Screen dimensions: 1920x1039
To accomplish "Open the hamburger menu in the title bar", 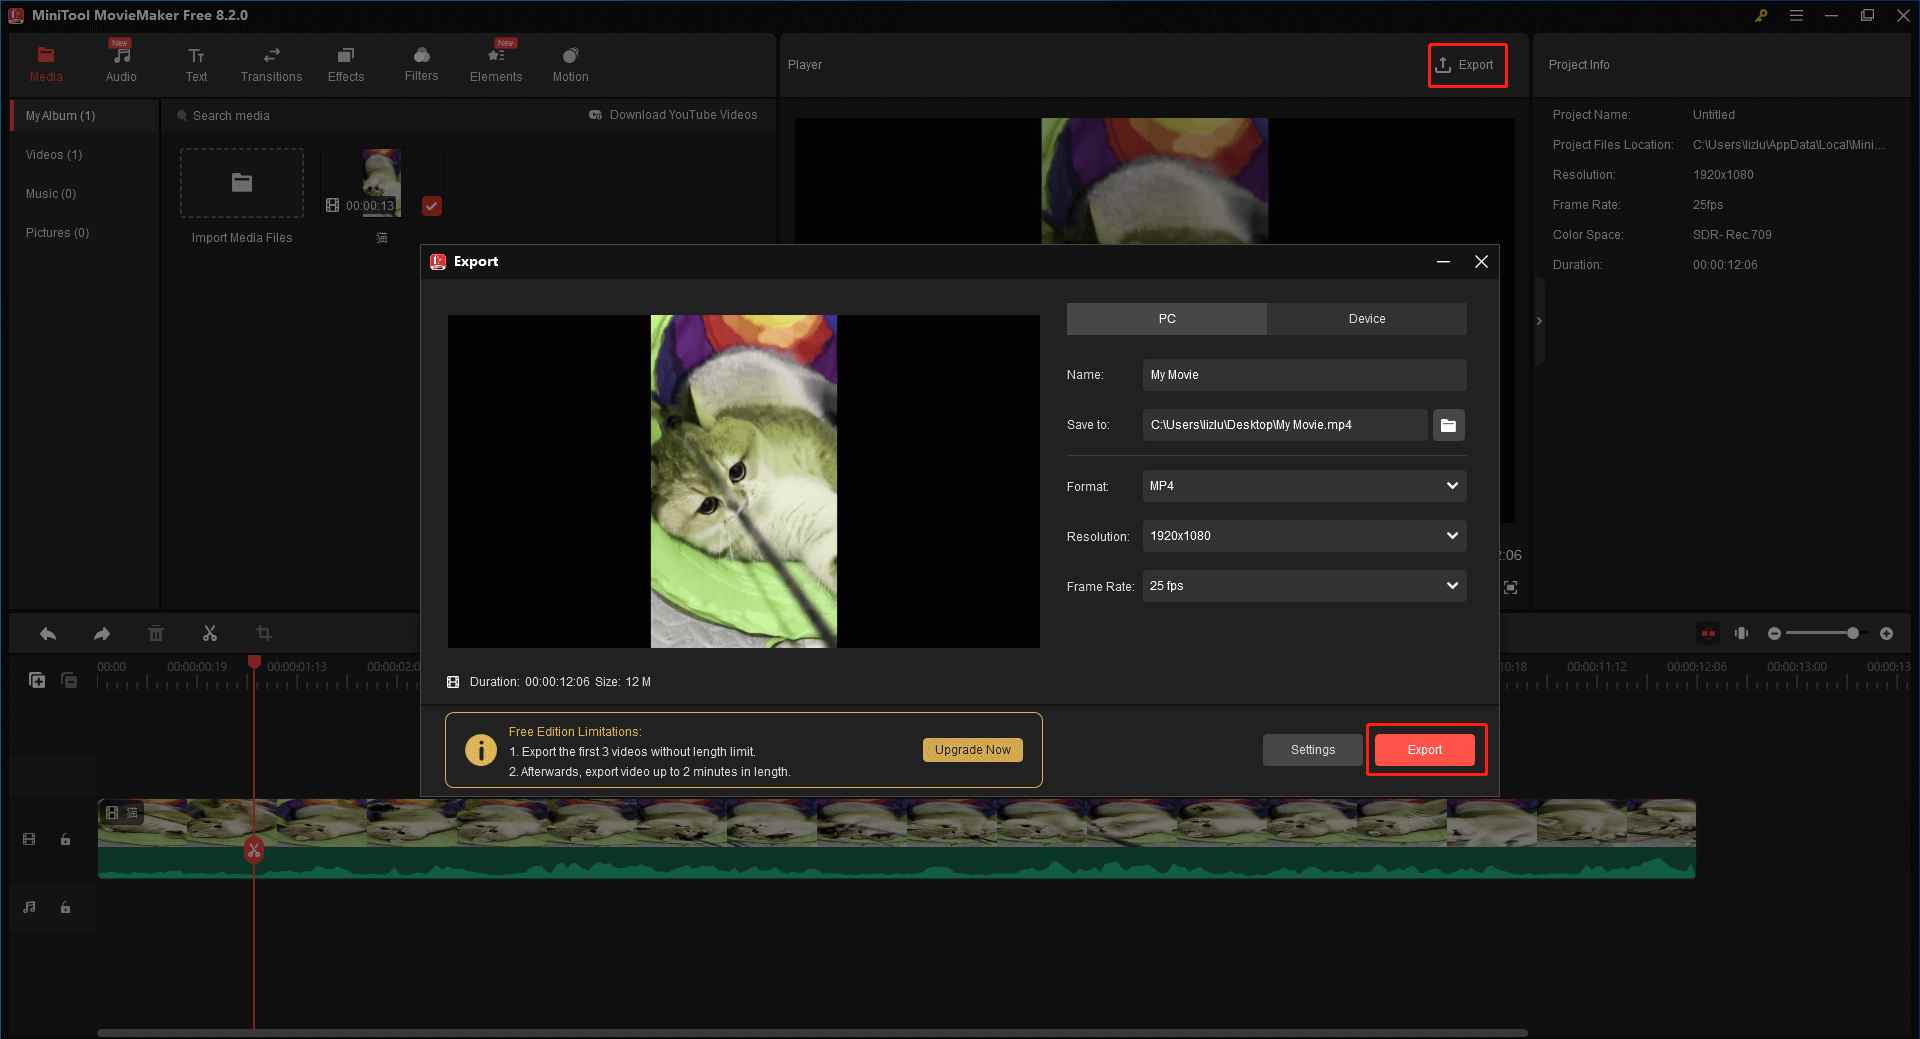I will point(1796,15).
